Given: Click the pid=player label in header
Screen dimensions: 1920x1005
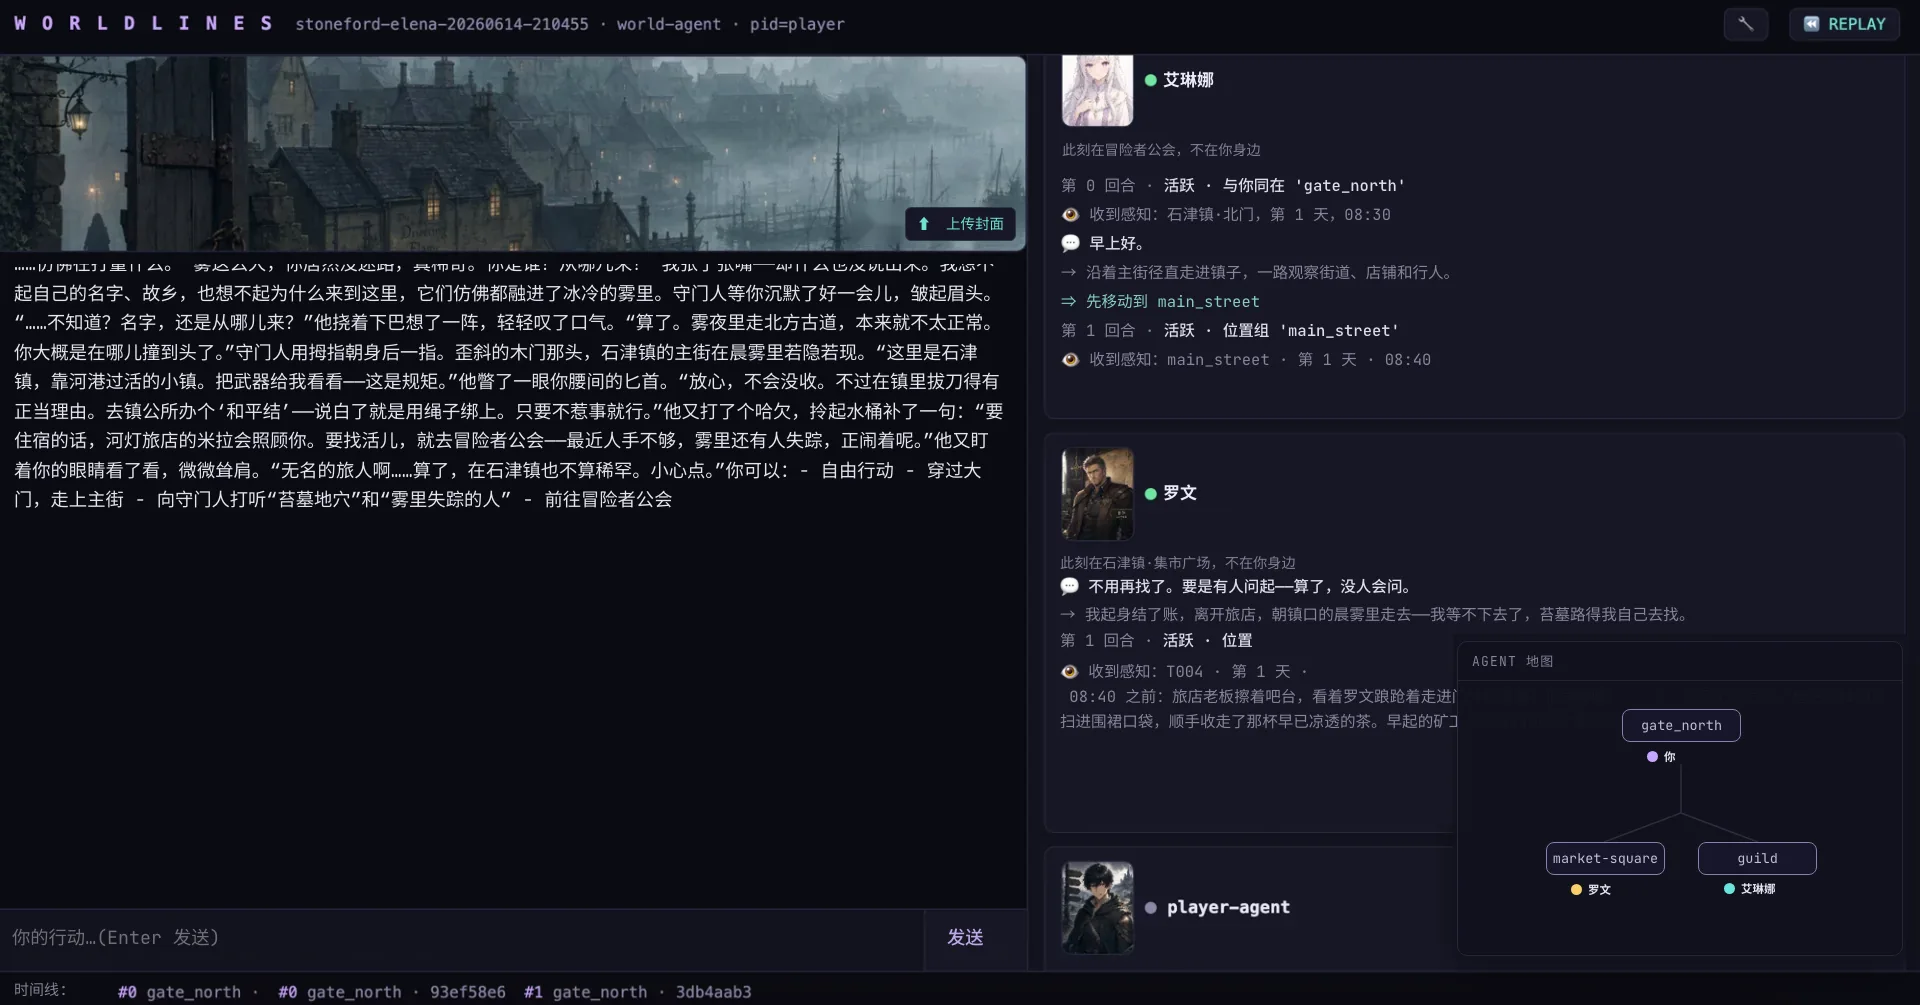Looking at the screenshot, I should [797, 24].
